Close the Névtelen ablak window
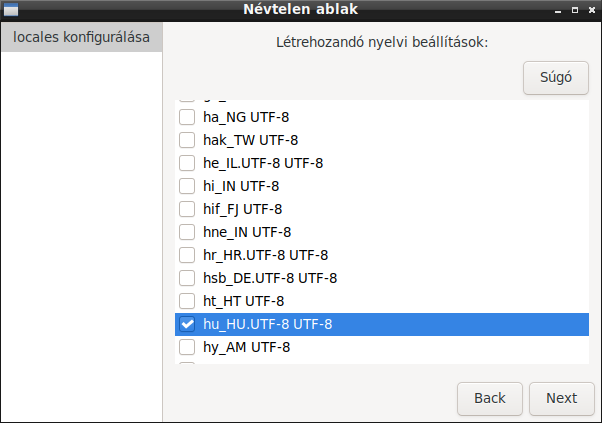This screenshot has width=602, height=423. (592, 10)
